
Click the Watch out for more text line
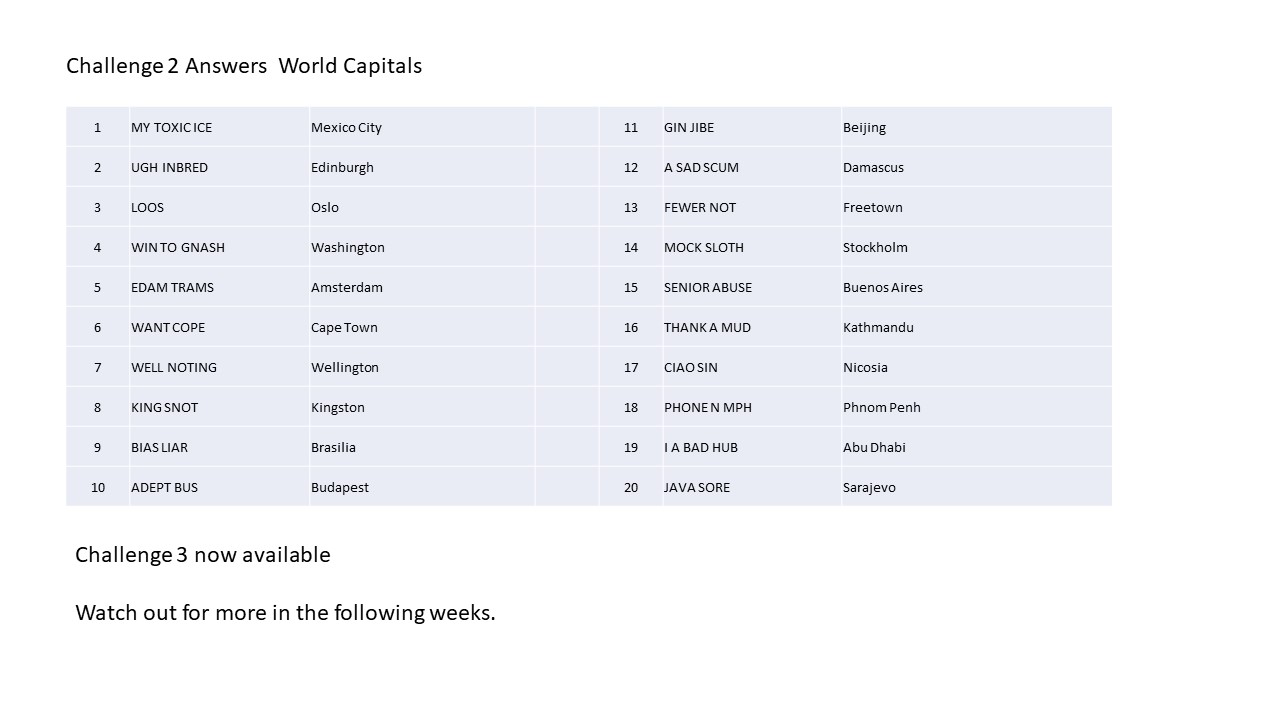pos(285,613)
